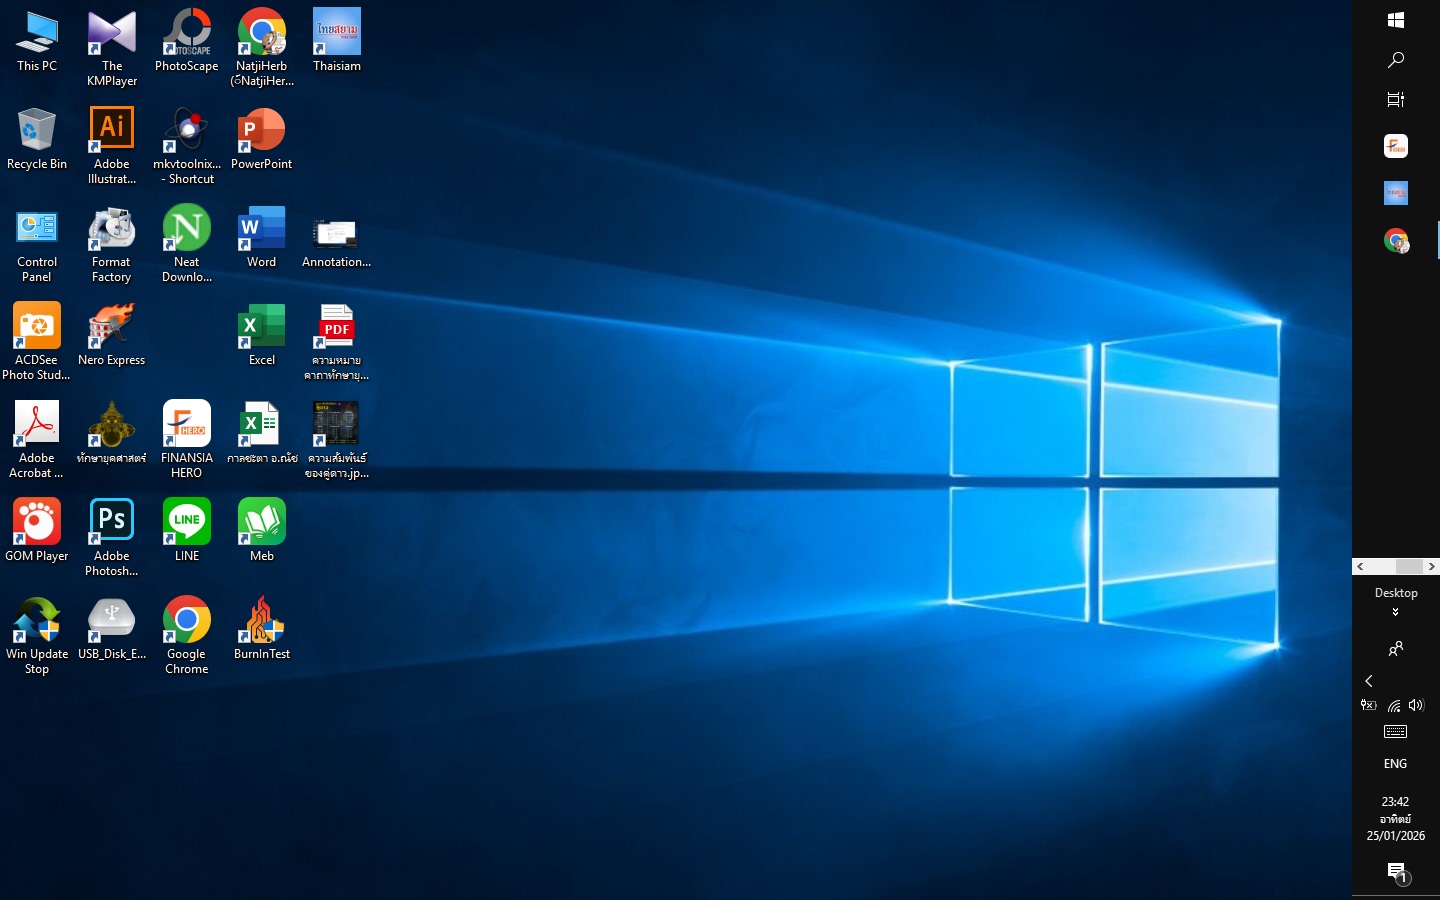Open the This PC desktop icon
The width and height of the screenshot is (1440, 900).
(37, 41)
